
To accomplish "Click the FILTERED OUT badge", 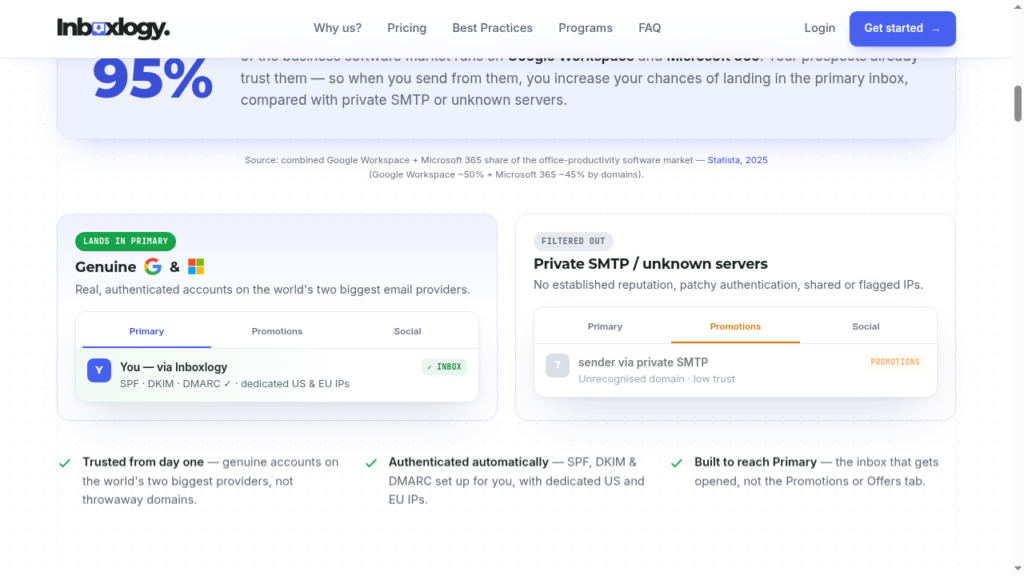I will (573, 241).
